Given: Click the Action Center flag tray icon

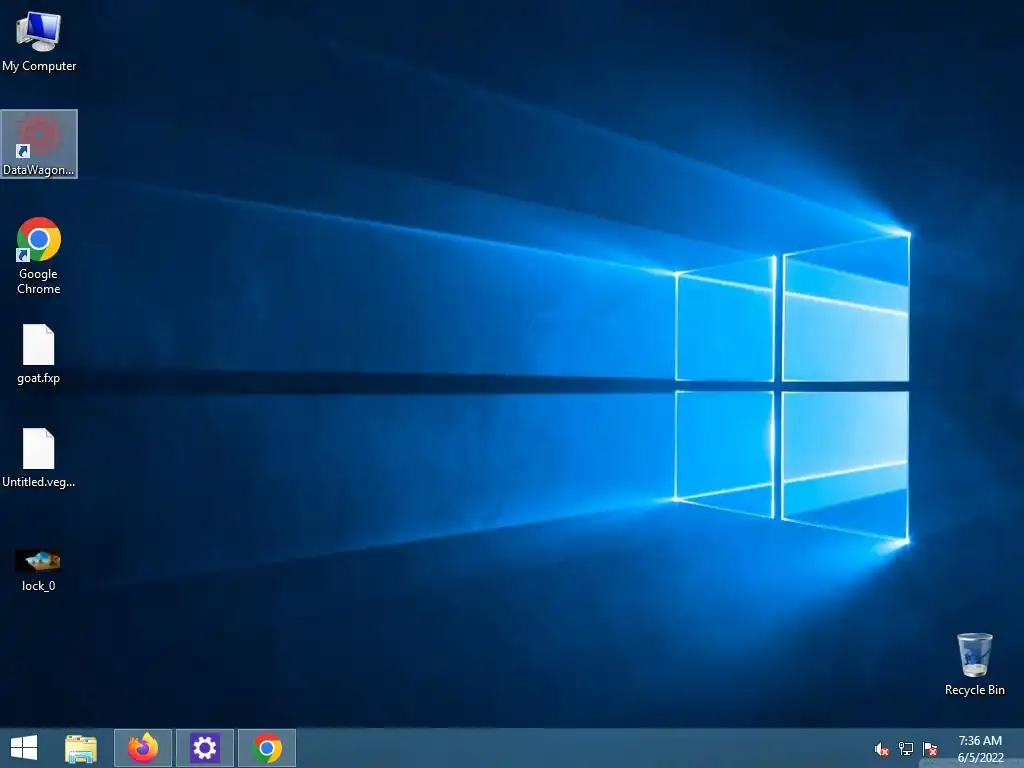Looking at the screenshot, I should tap(930, 749).
